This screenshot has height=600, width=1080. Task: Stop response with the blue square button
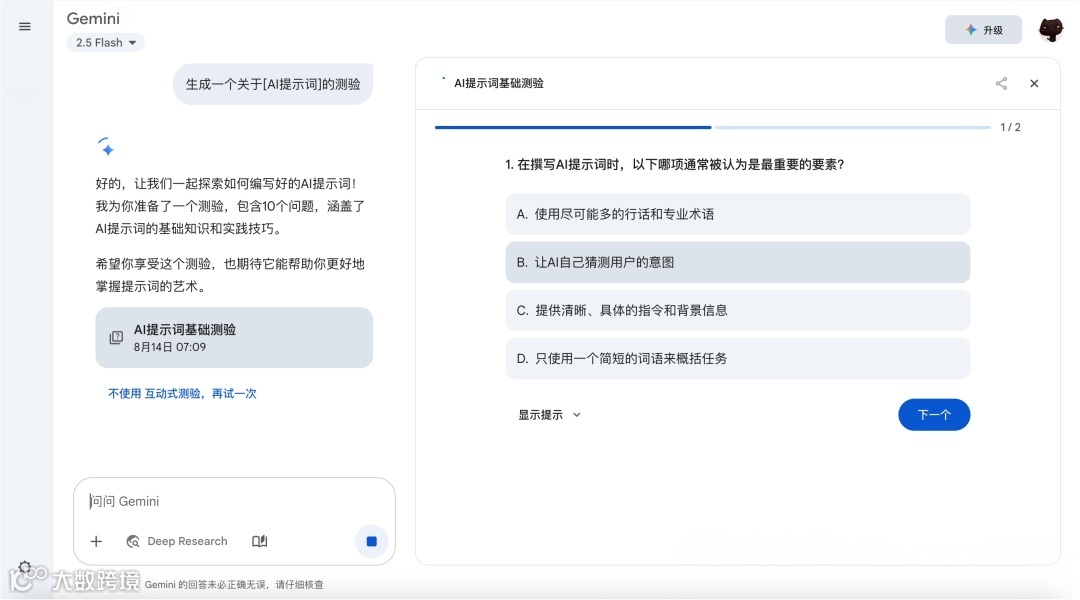pyautogui.click(x=371, y=541)
